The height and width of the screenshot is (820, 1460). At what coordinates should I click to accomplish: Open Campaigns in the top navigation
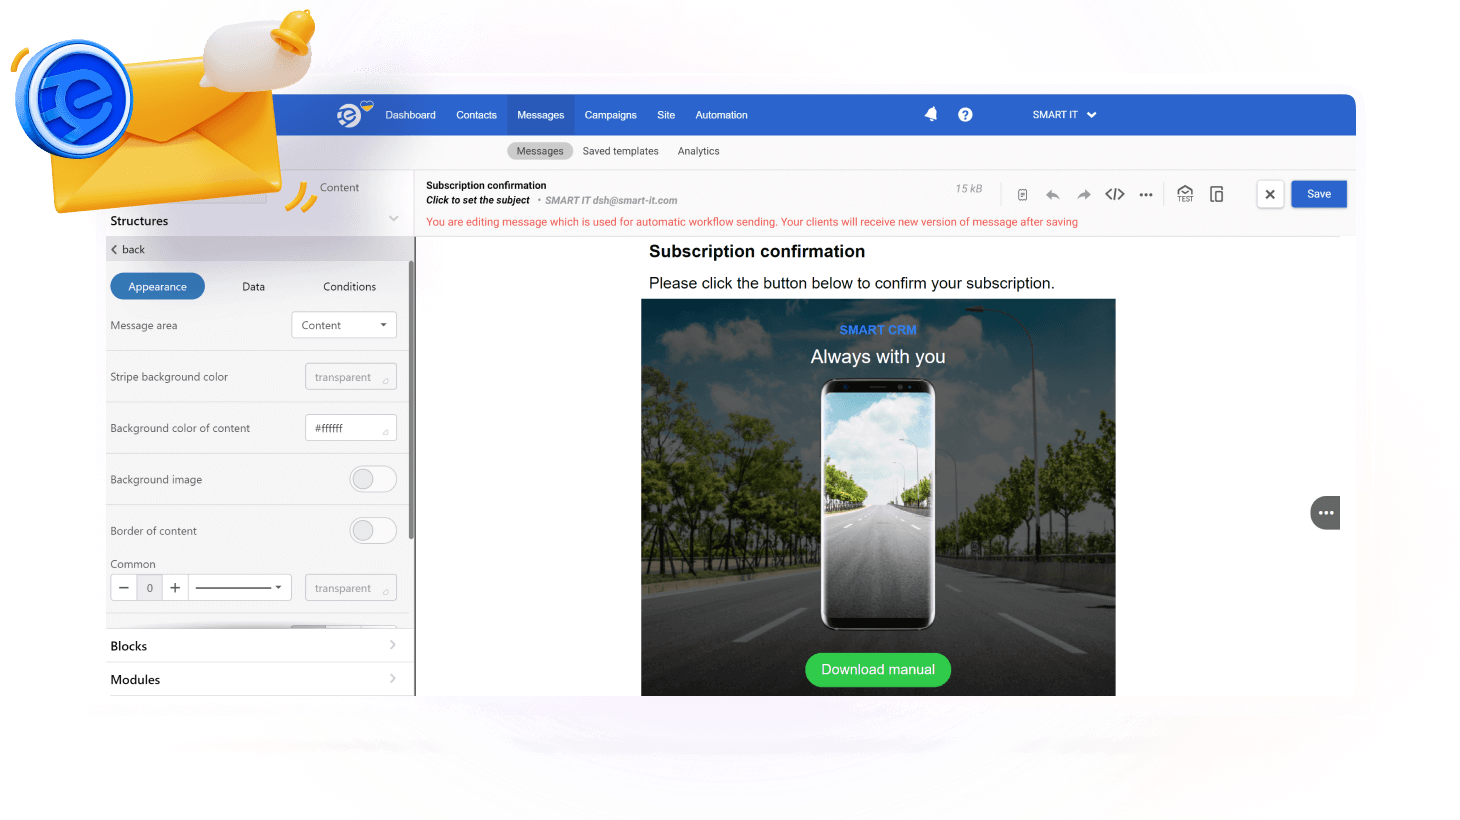point(610,115)
